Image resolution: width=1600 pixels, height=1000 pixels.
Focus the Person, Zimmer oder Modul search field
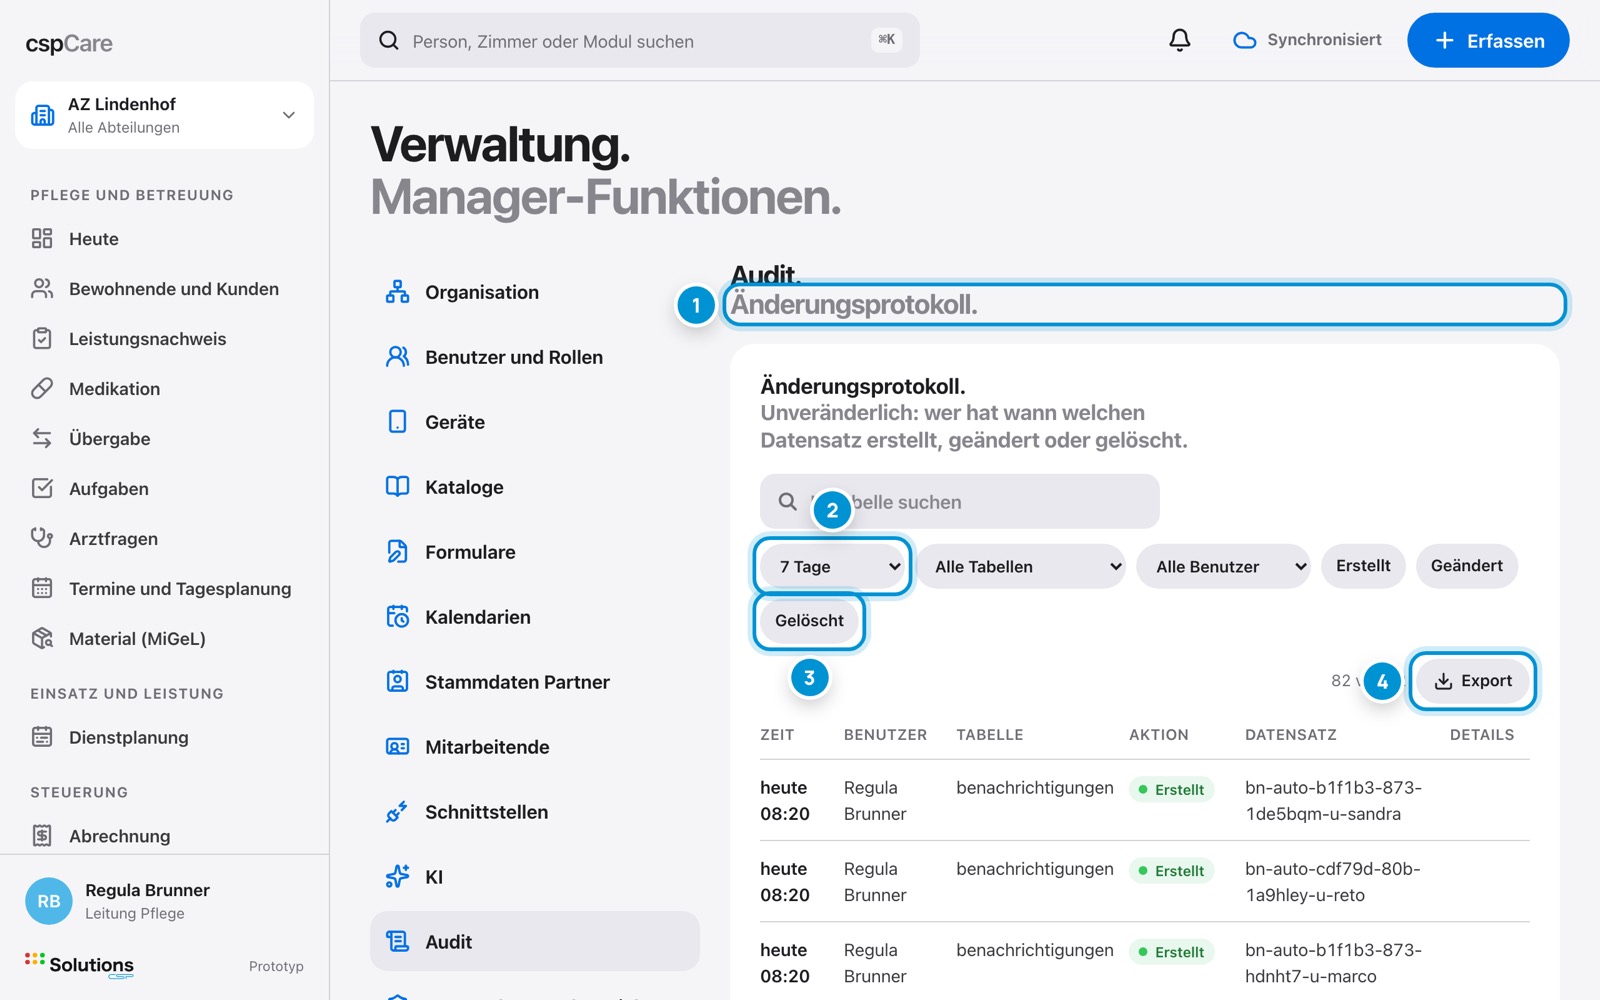[x=639, y=40]
